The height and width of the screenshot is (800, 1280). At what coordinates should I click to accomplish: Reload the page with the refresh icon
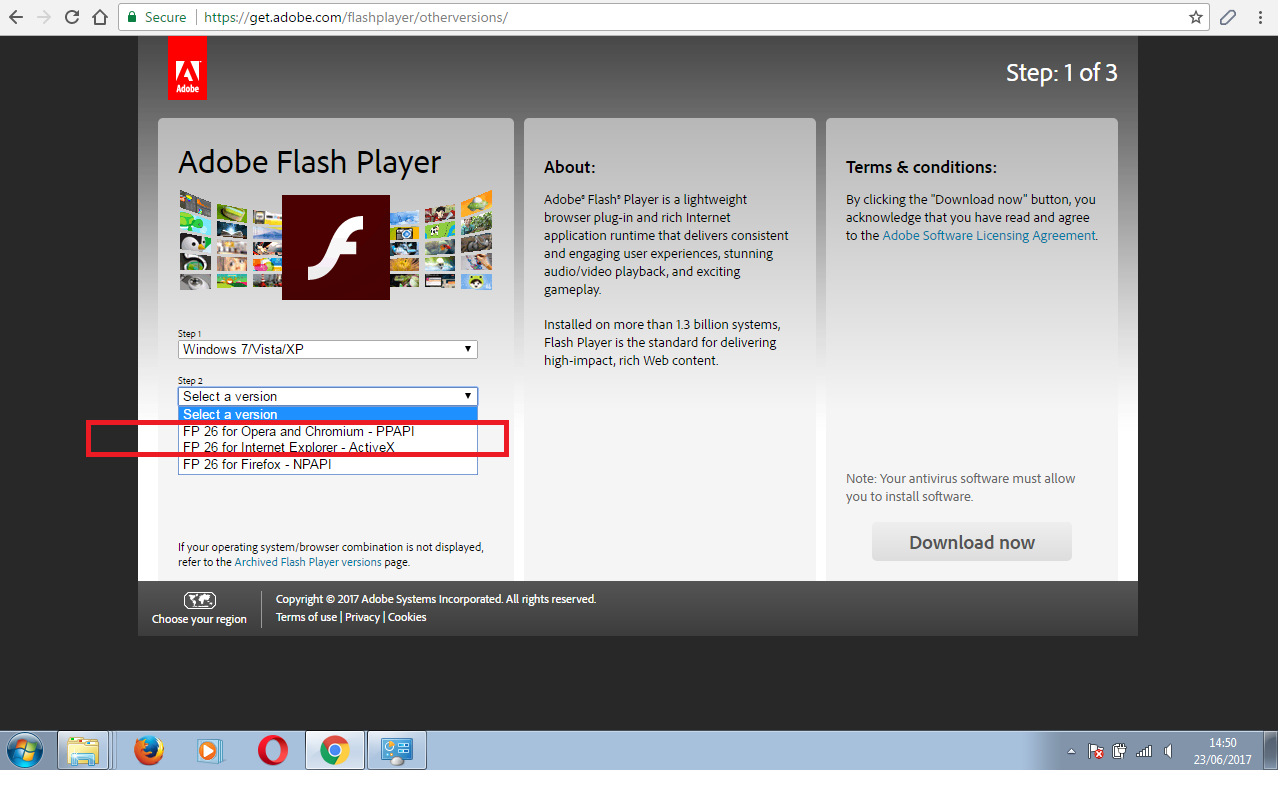(x=72, y=17)
